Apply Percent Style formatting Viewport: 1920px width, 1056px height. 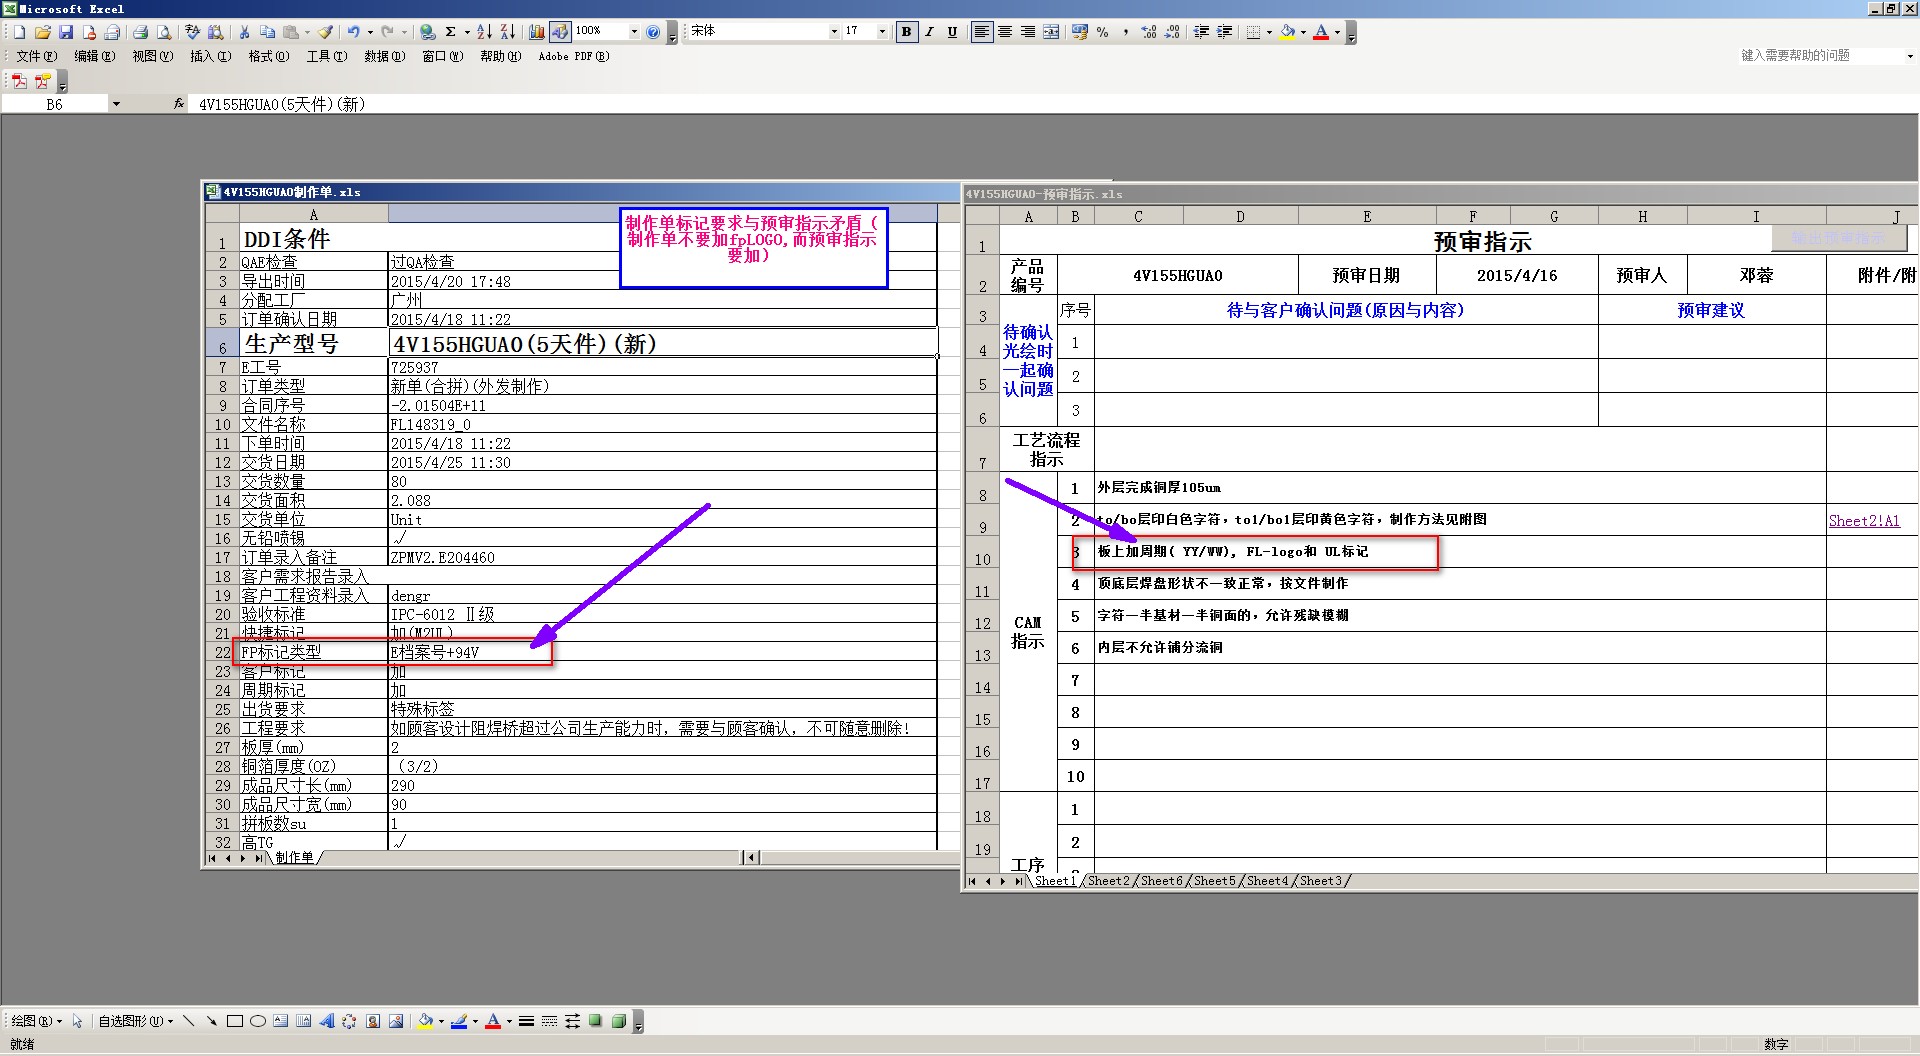[x=1103, y=32]
